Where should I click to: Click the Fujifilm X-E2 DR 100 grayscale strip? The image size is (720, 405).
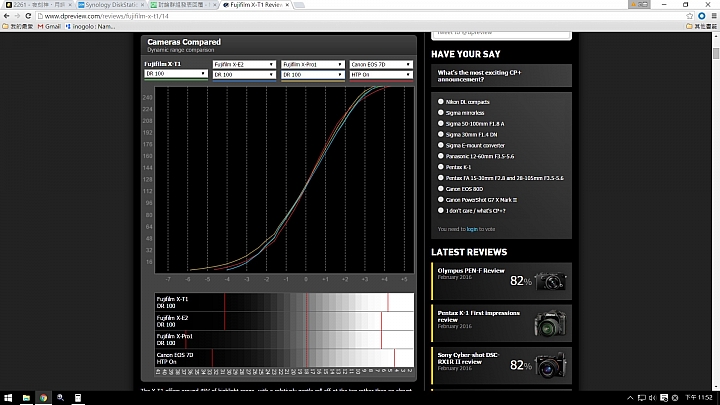click(x=284, y=321)
